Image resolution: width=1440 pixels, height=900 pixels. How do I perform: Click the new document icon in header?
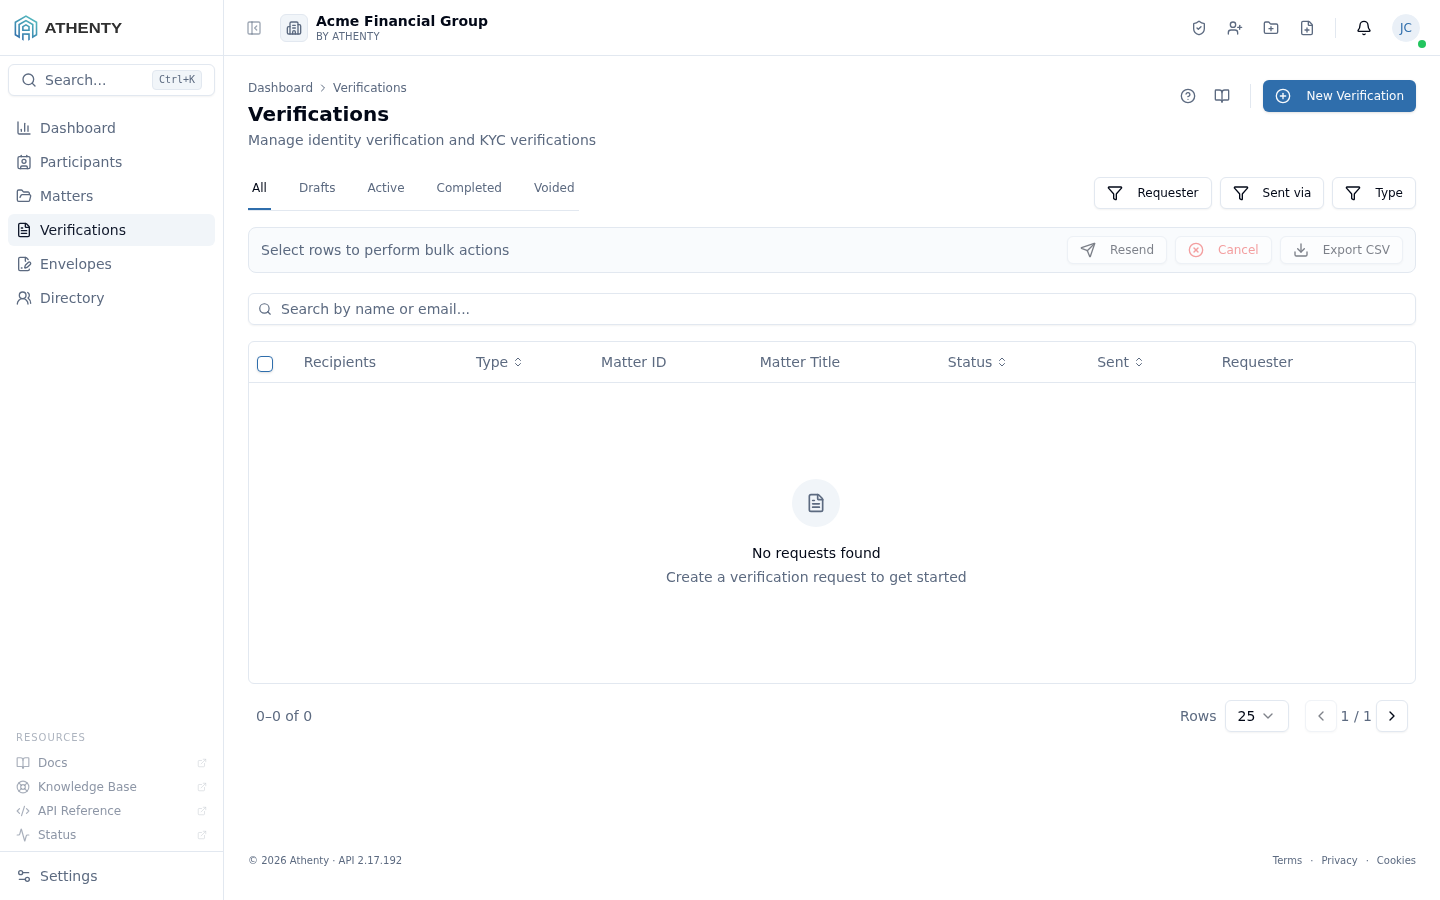point(1307,28)
